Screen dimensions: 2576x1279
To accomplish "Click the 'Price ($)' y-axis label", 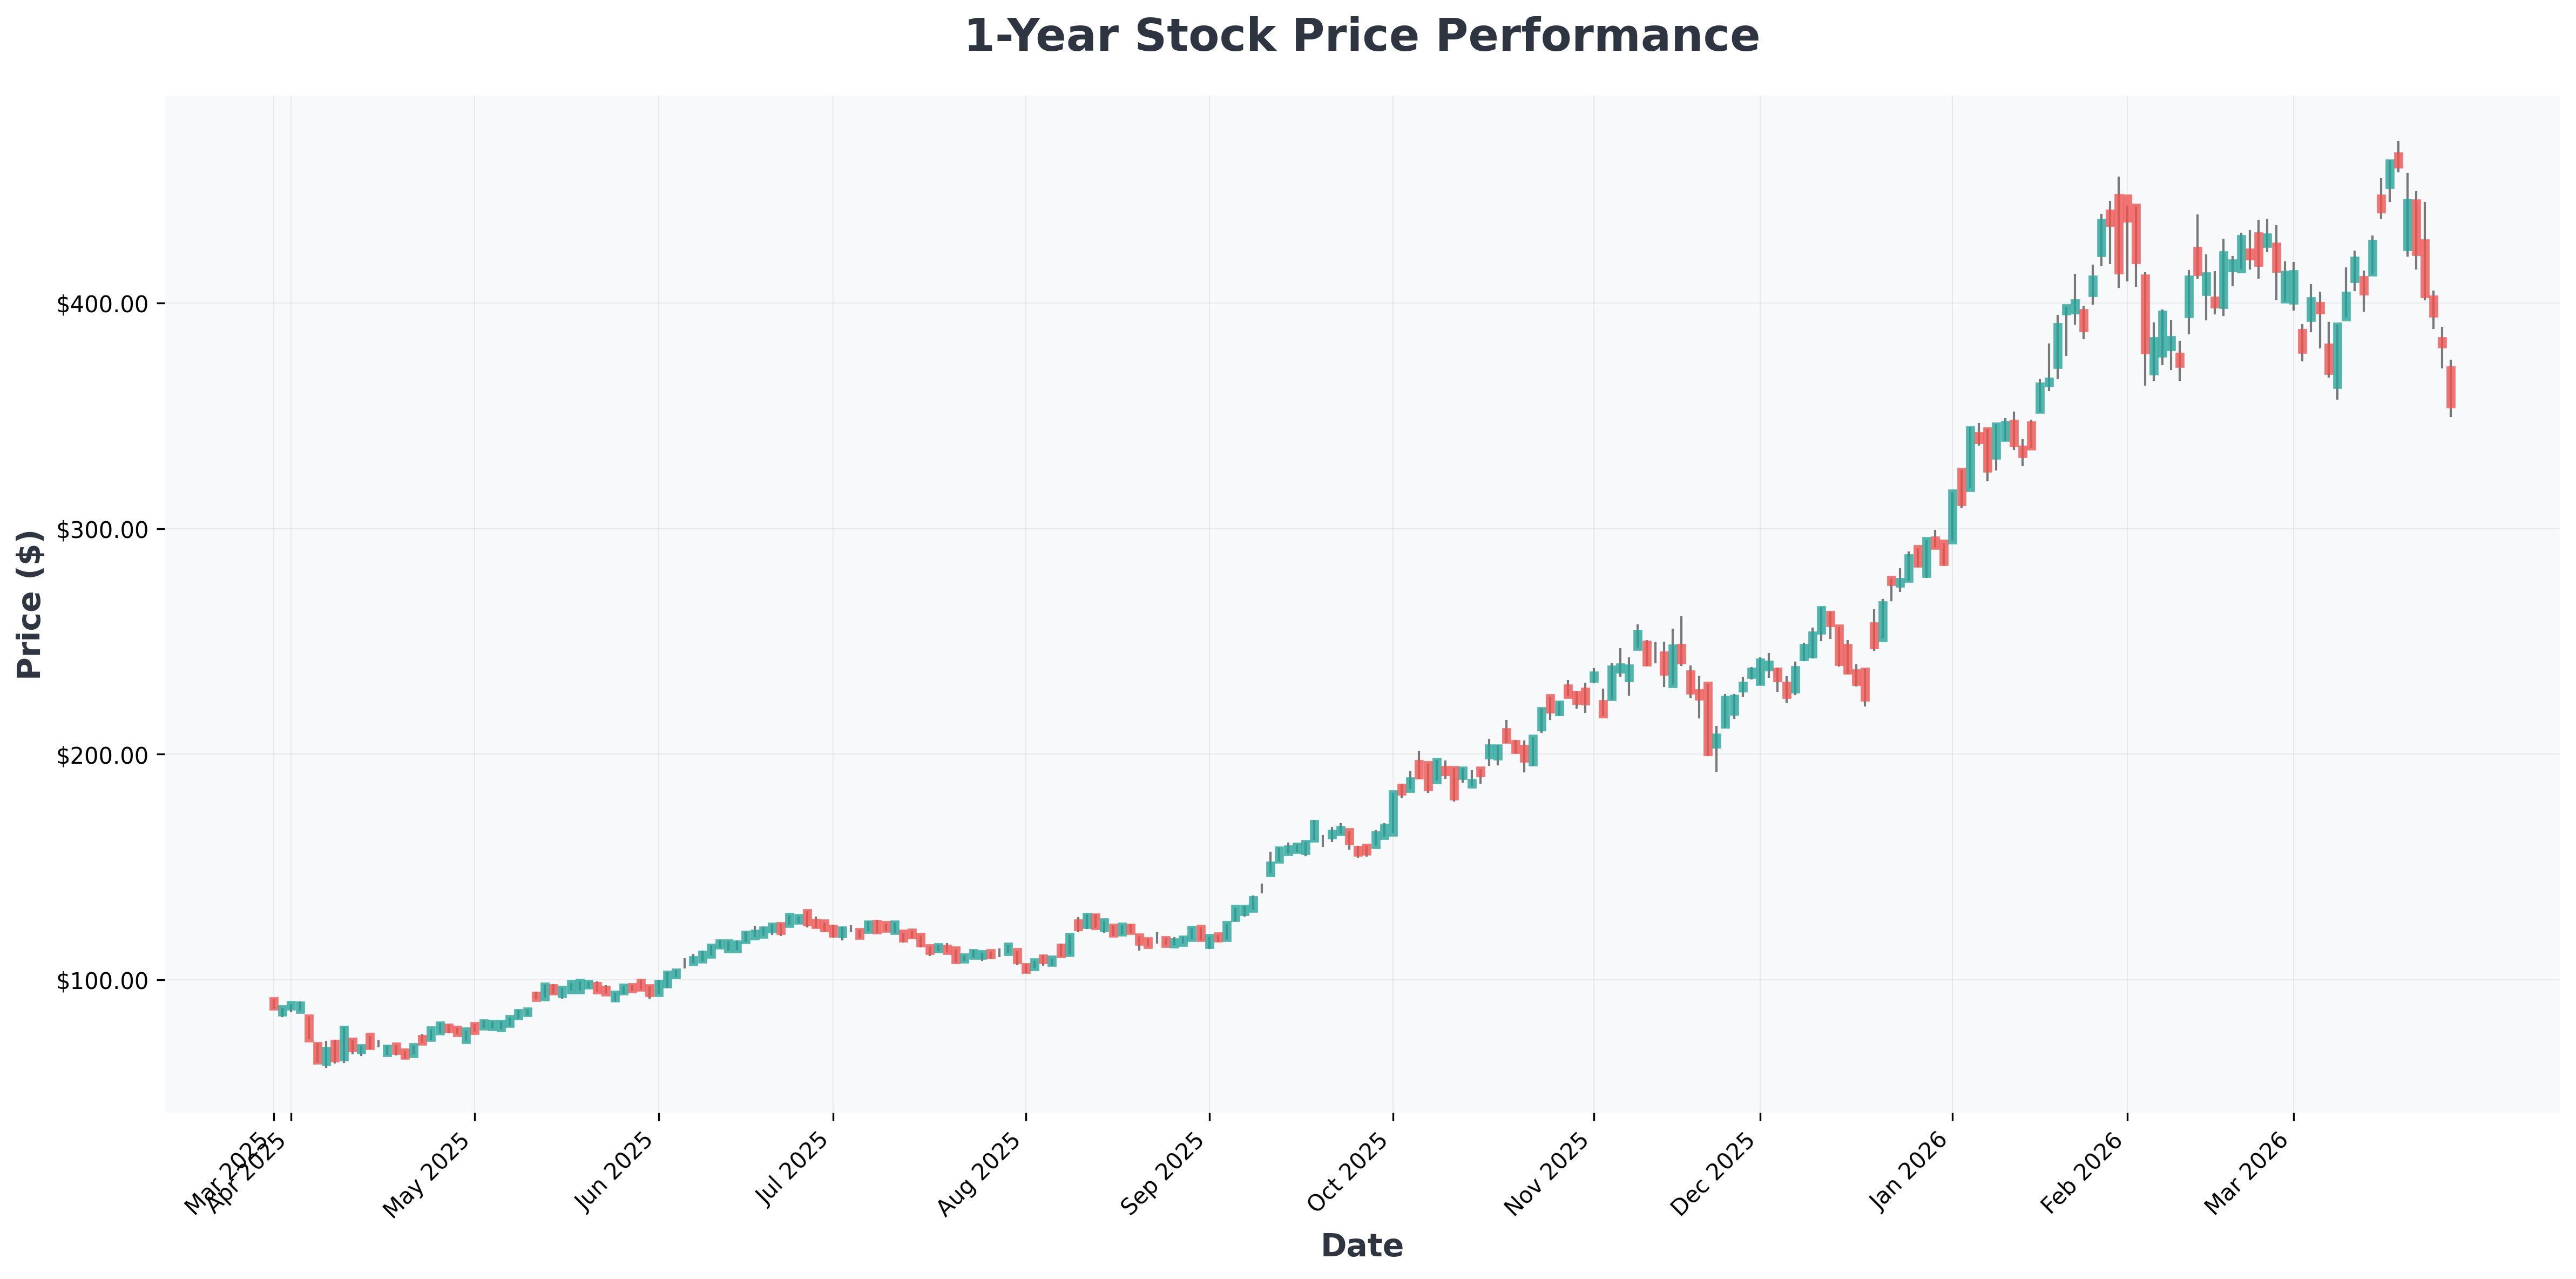I will pyautogui.click(x=30, y=604).
